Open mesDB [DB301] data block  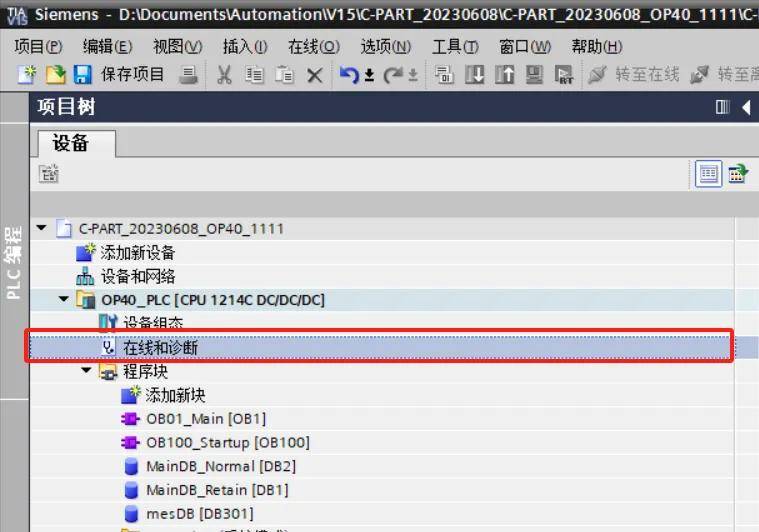point(200,514)
